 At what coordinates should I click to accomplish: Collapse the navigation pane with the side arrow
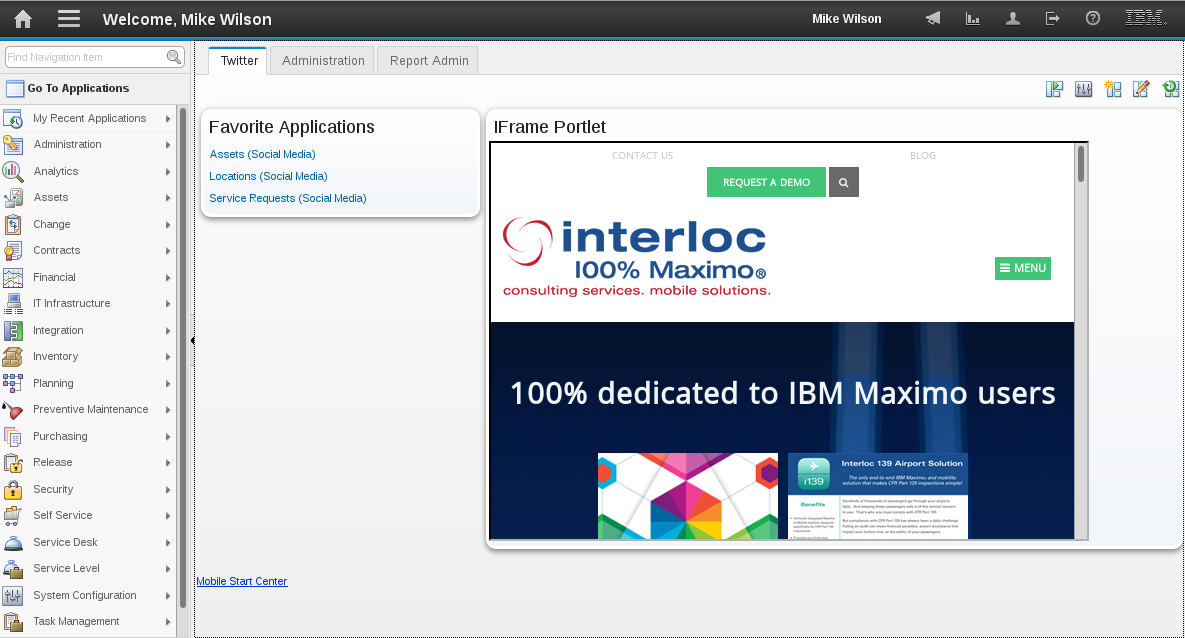click(x=191, y=340)
